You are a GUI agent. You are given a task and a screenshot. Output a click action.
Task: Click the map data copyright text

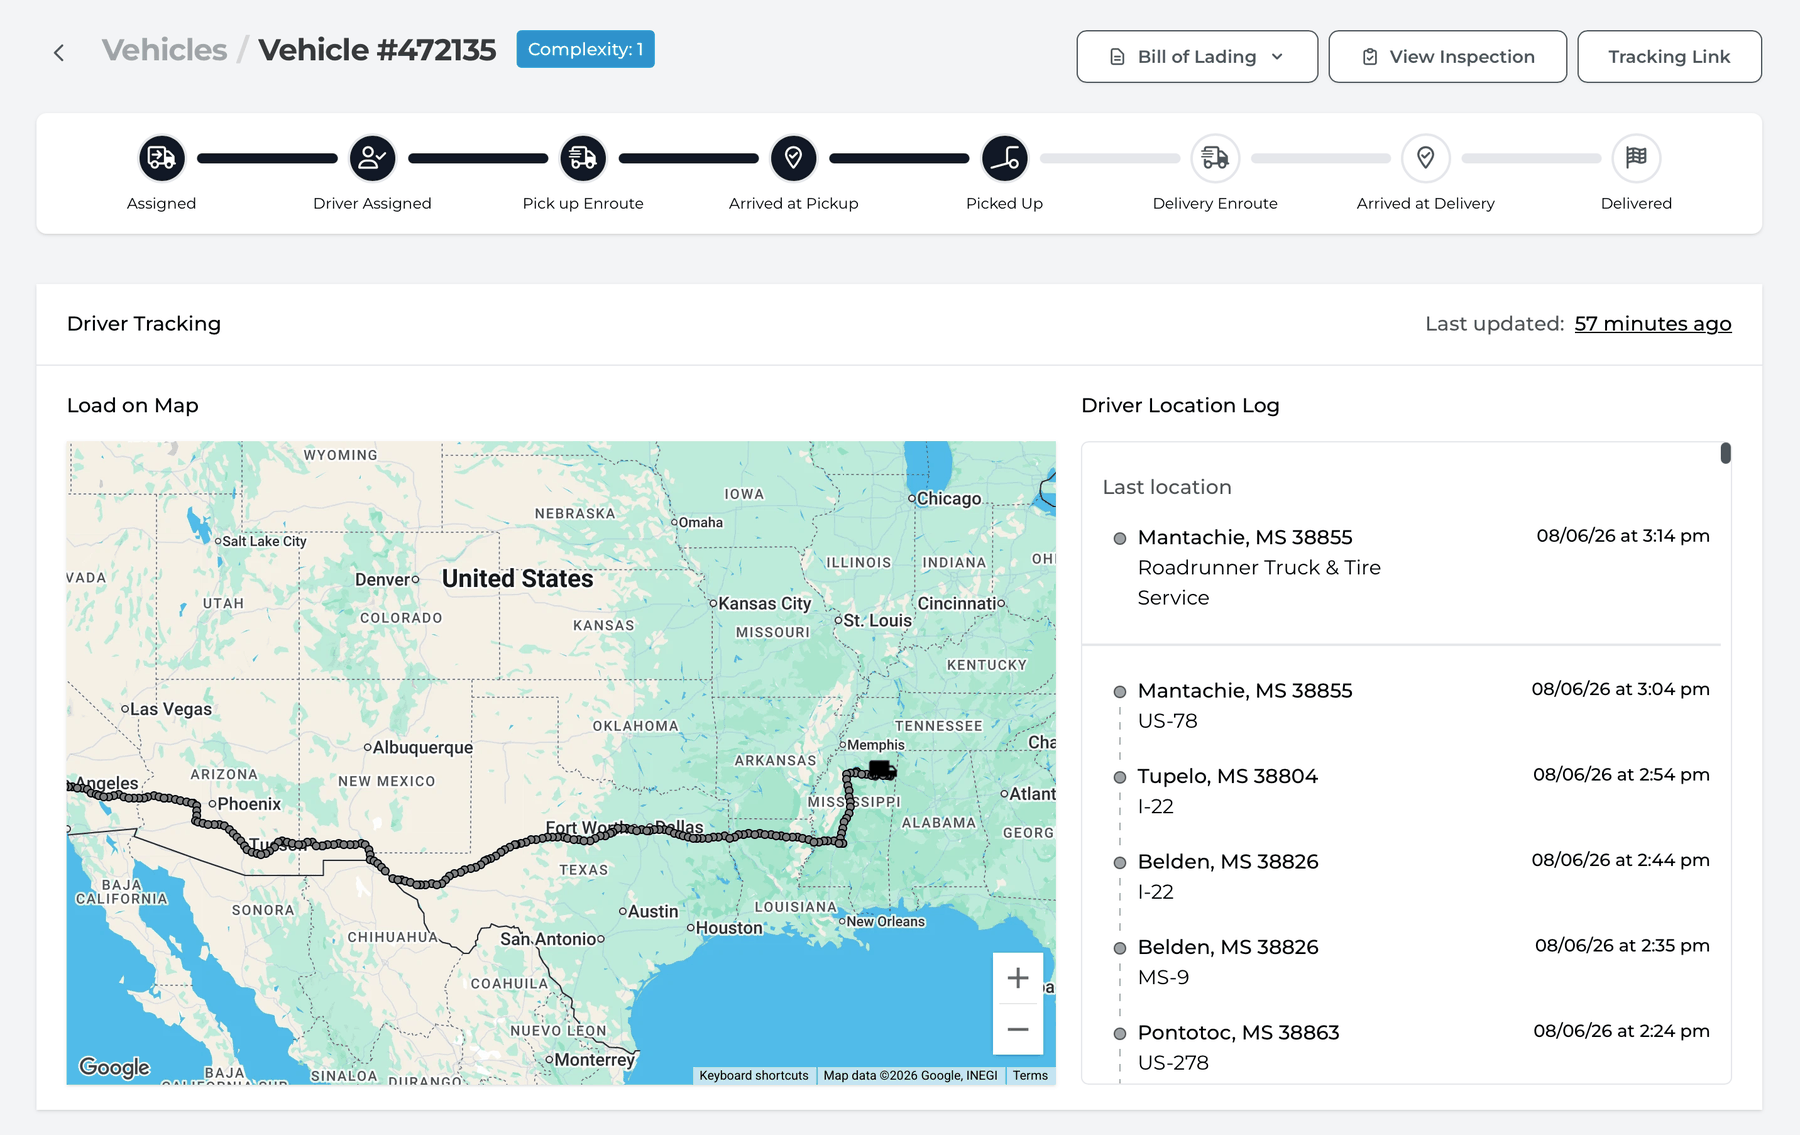pos(910,1076)
